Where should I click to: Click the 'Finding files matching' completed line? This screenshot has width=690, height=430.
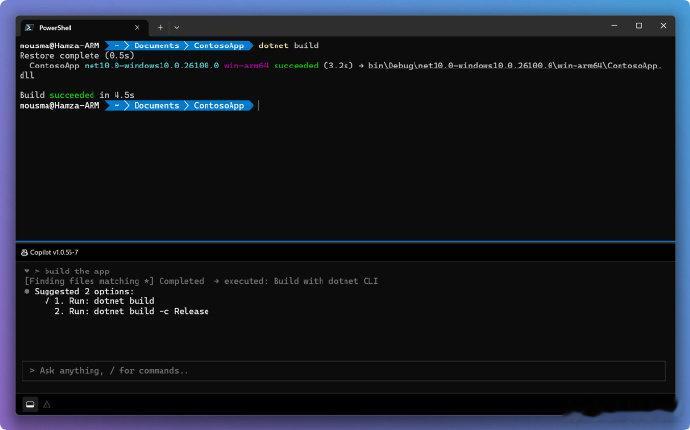pyautogui.click(x=201, y=281)
